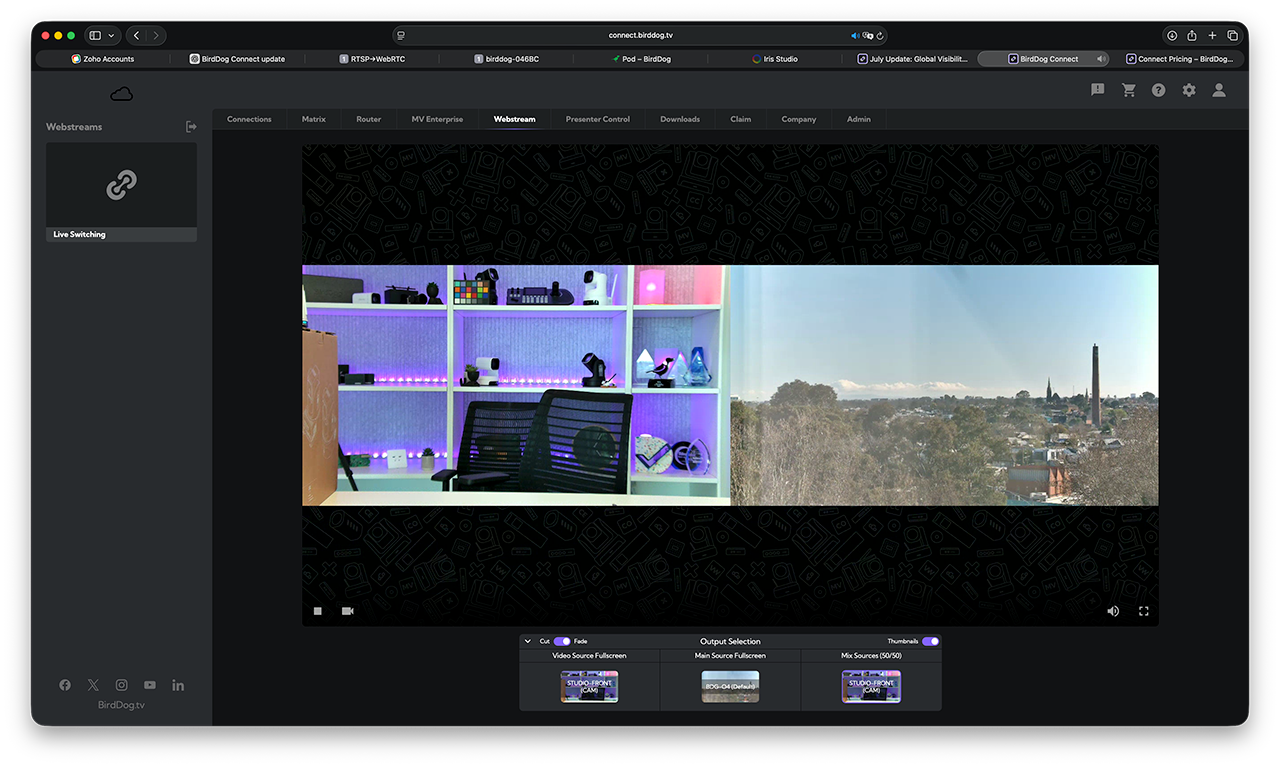1280x767 pixels.
Task: Click the feedback message icon
Action: pos(1097,90)
